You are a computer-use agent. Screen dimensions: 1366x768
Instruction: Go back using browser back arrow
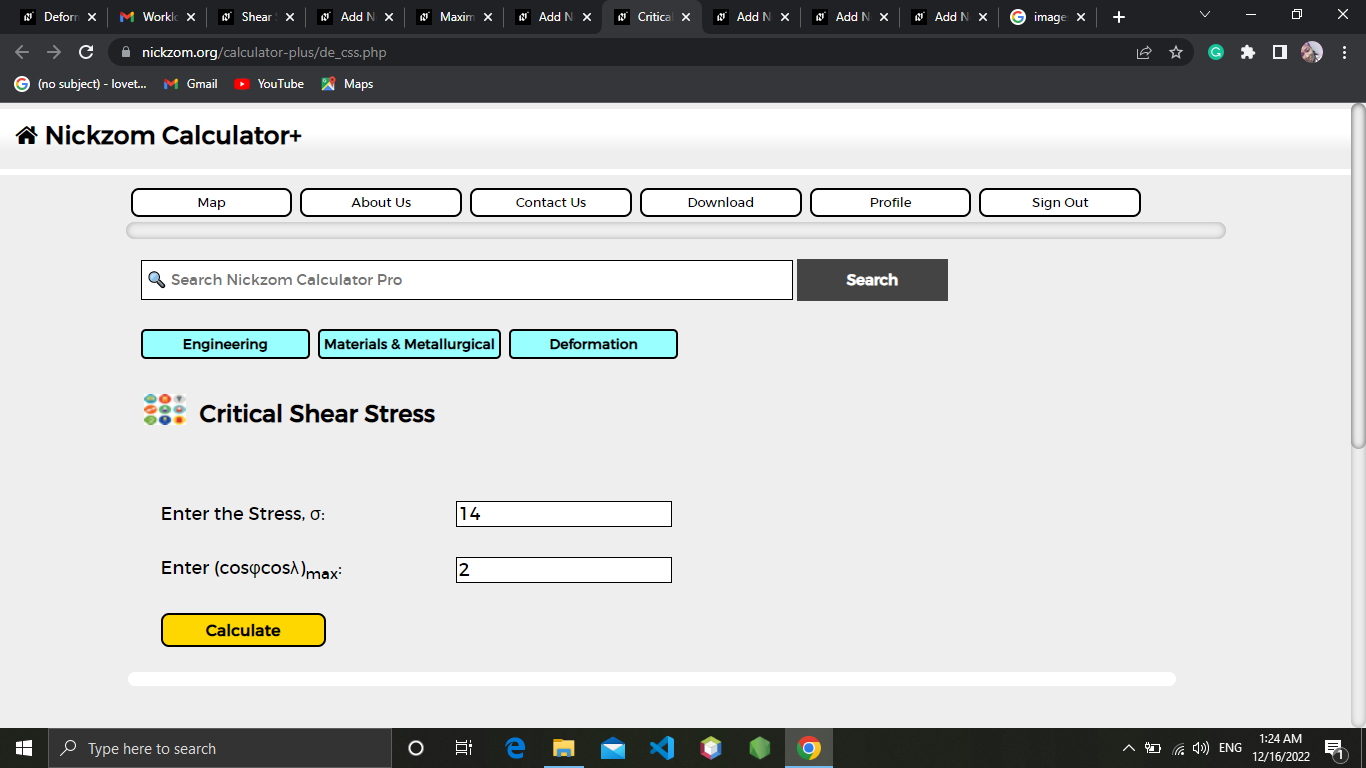22,52
